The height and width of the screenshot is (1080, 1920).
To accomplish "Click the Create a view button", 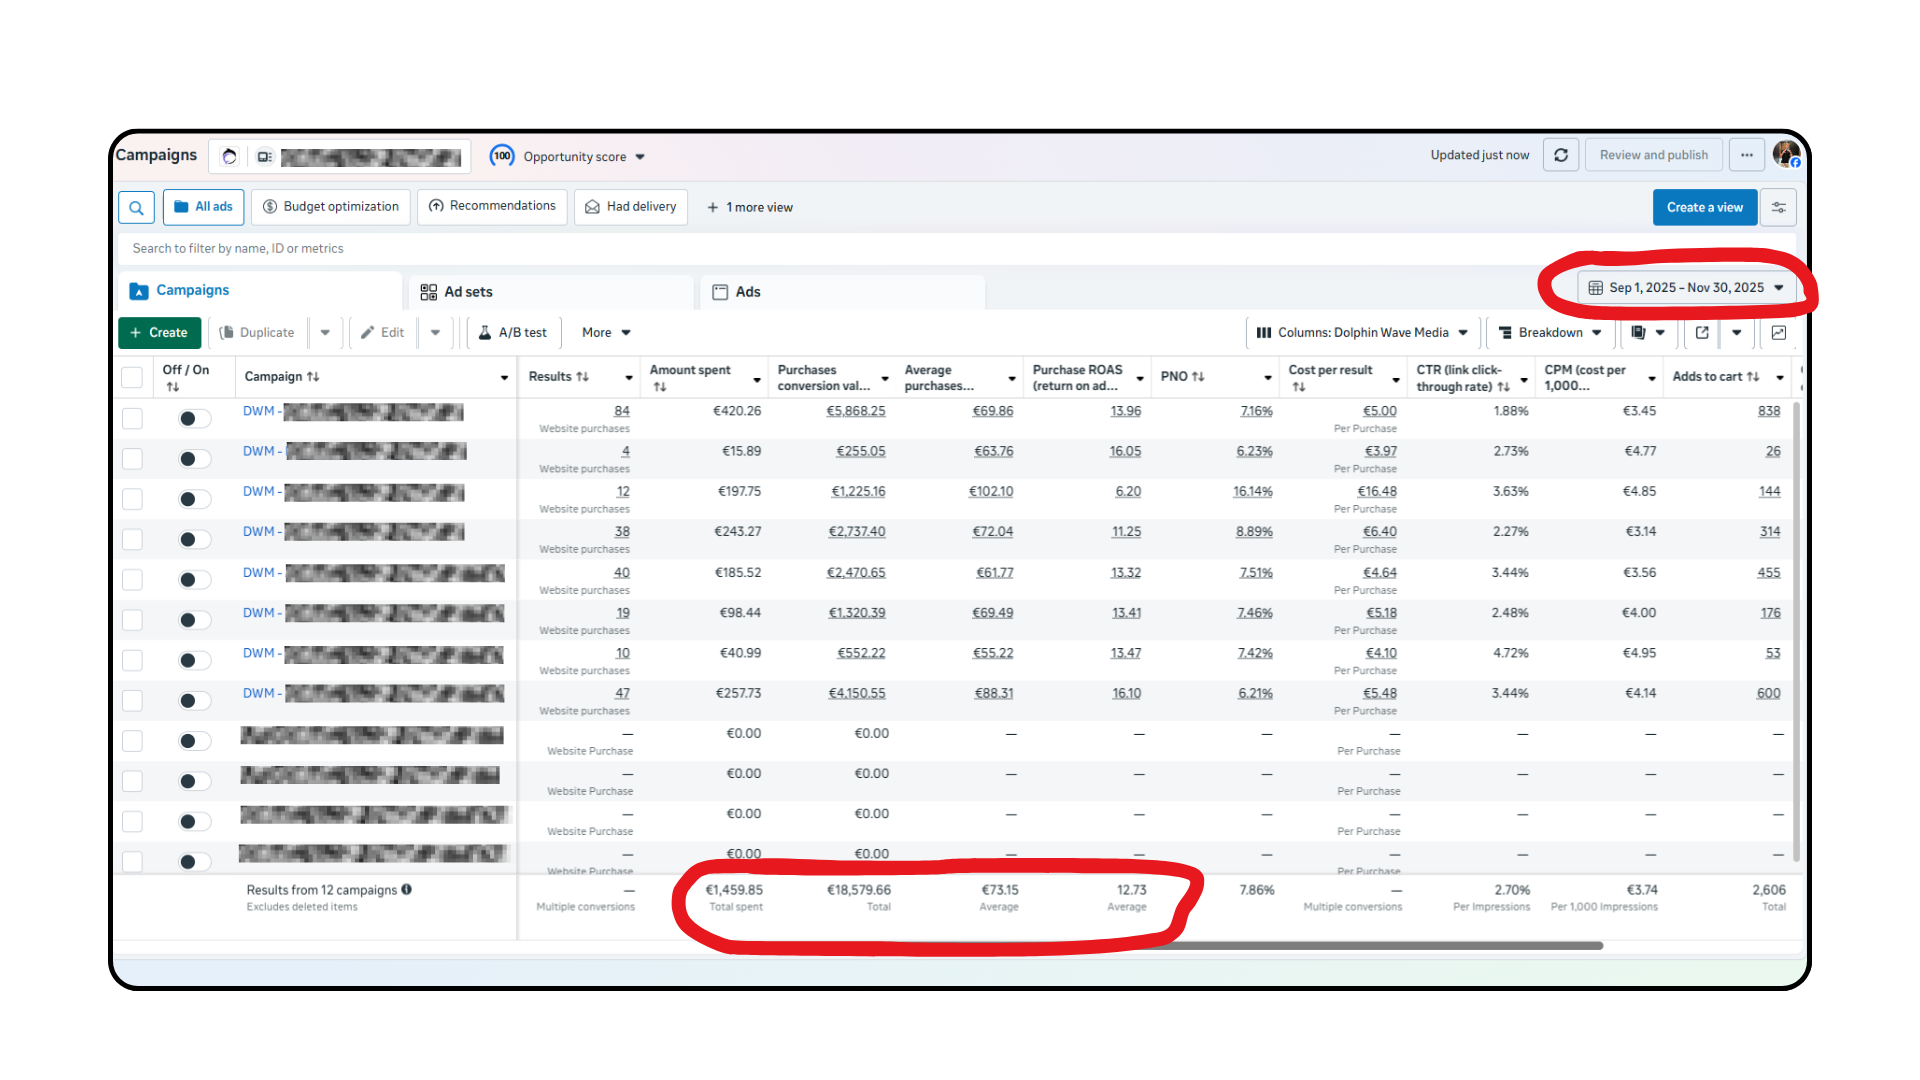I will click(1704, 207).
